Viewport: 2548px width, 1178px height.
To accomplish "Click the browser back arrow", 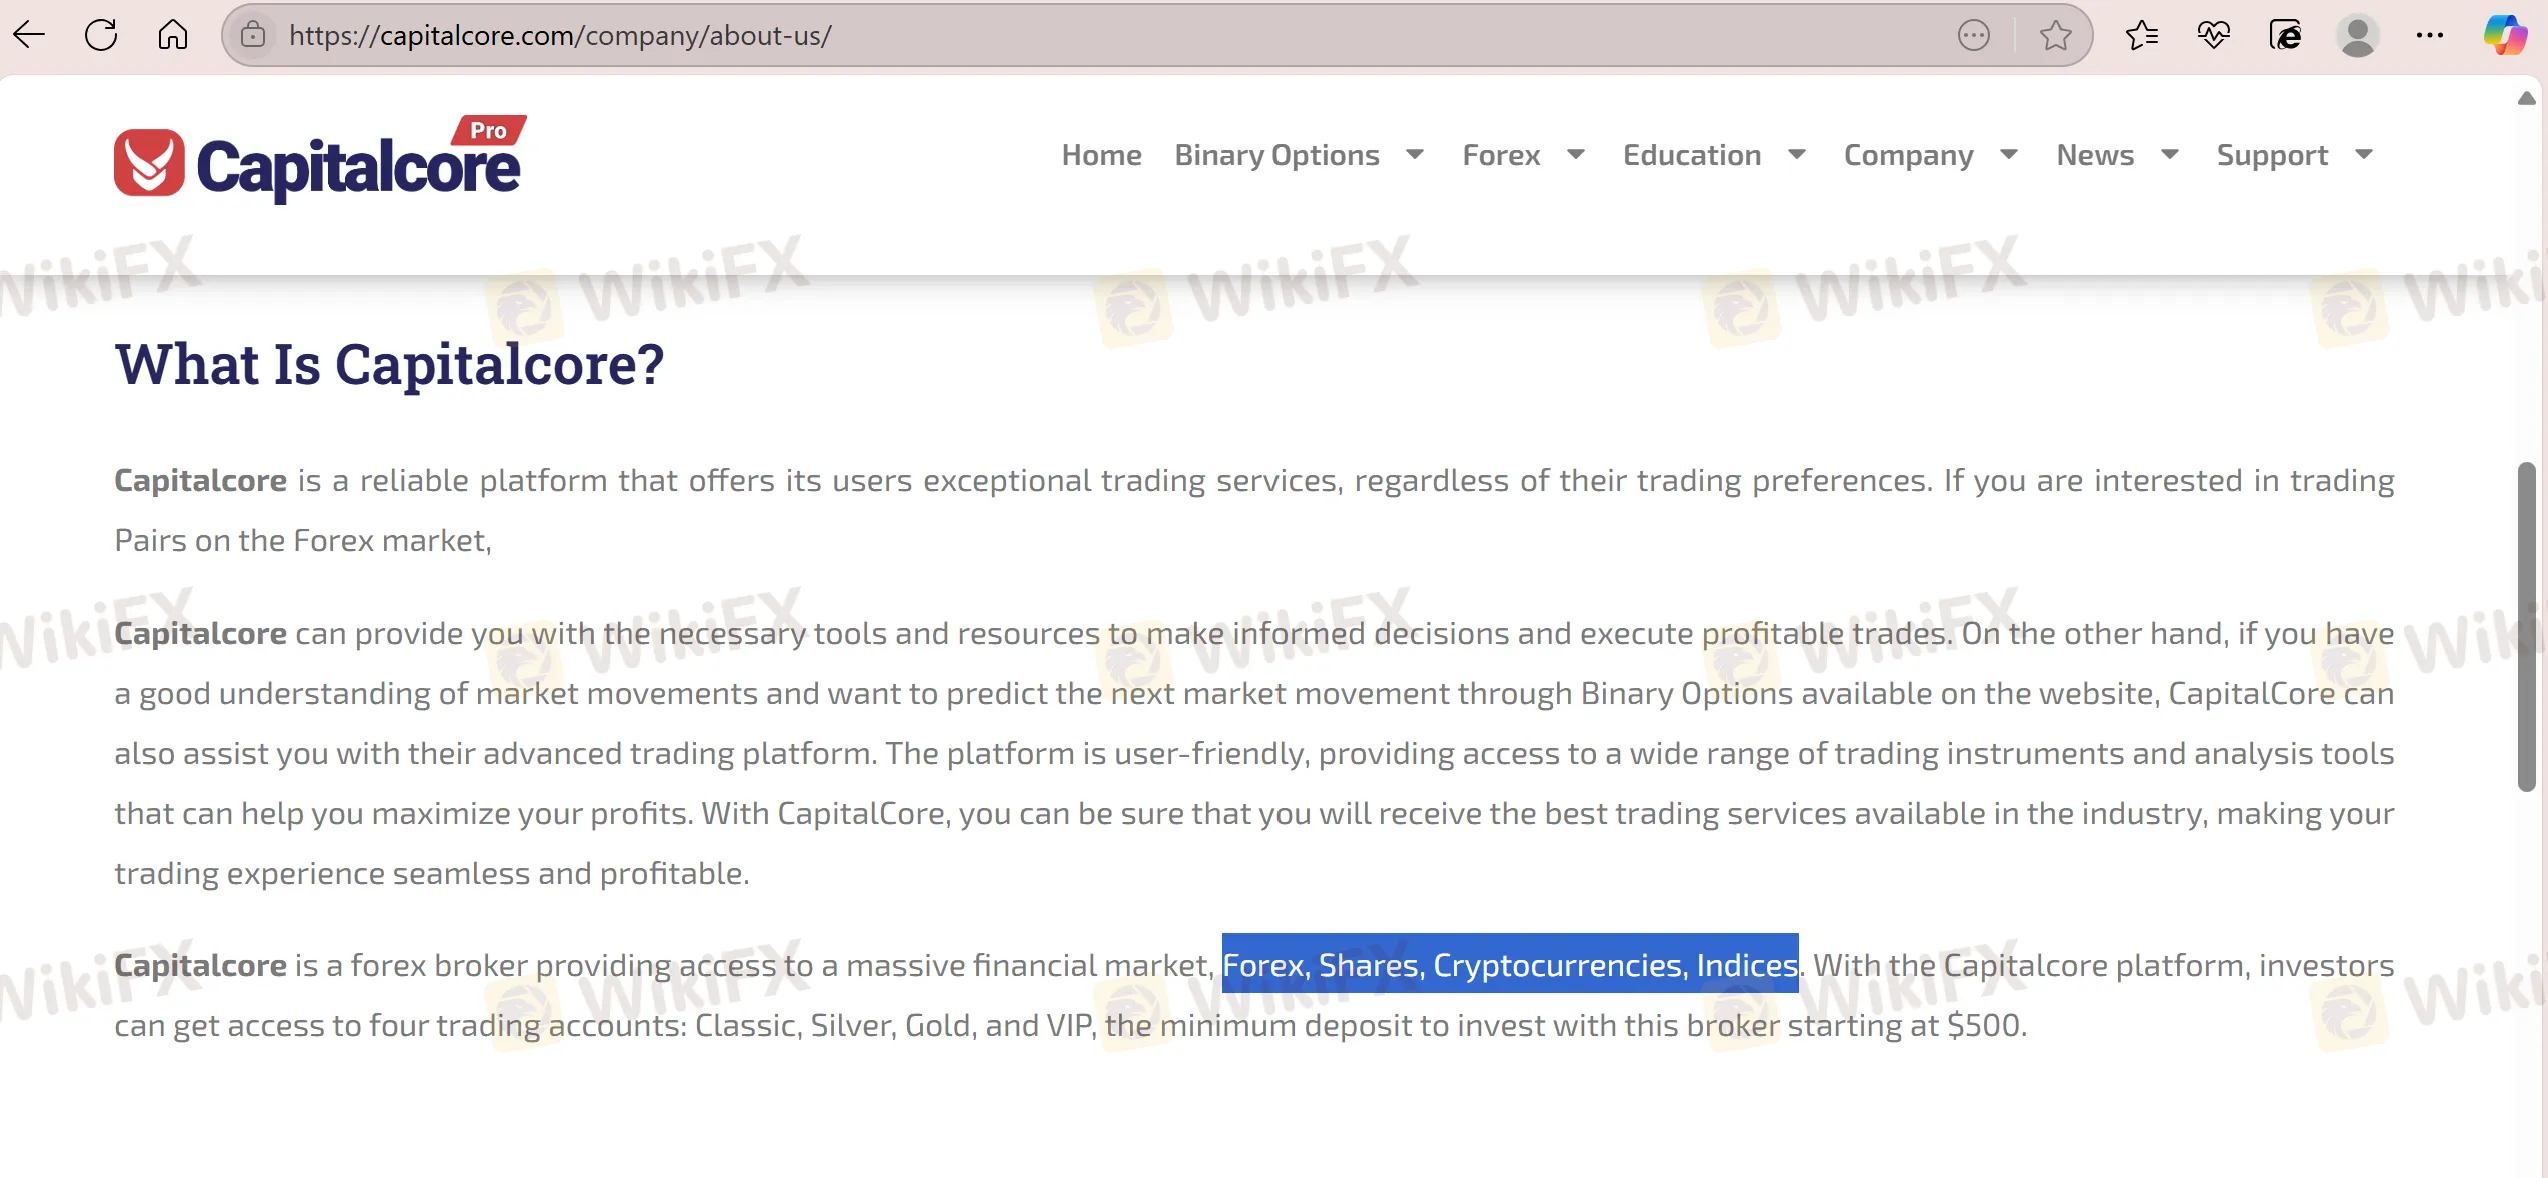I will click(x=30, y=35).
